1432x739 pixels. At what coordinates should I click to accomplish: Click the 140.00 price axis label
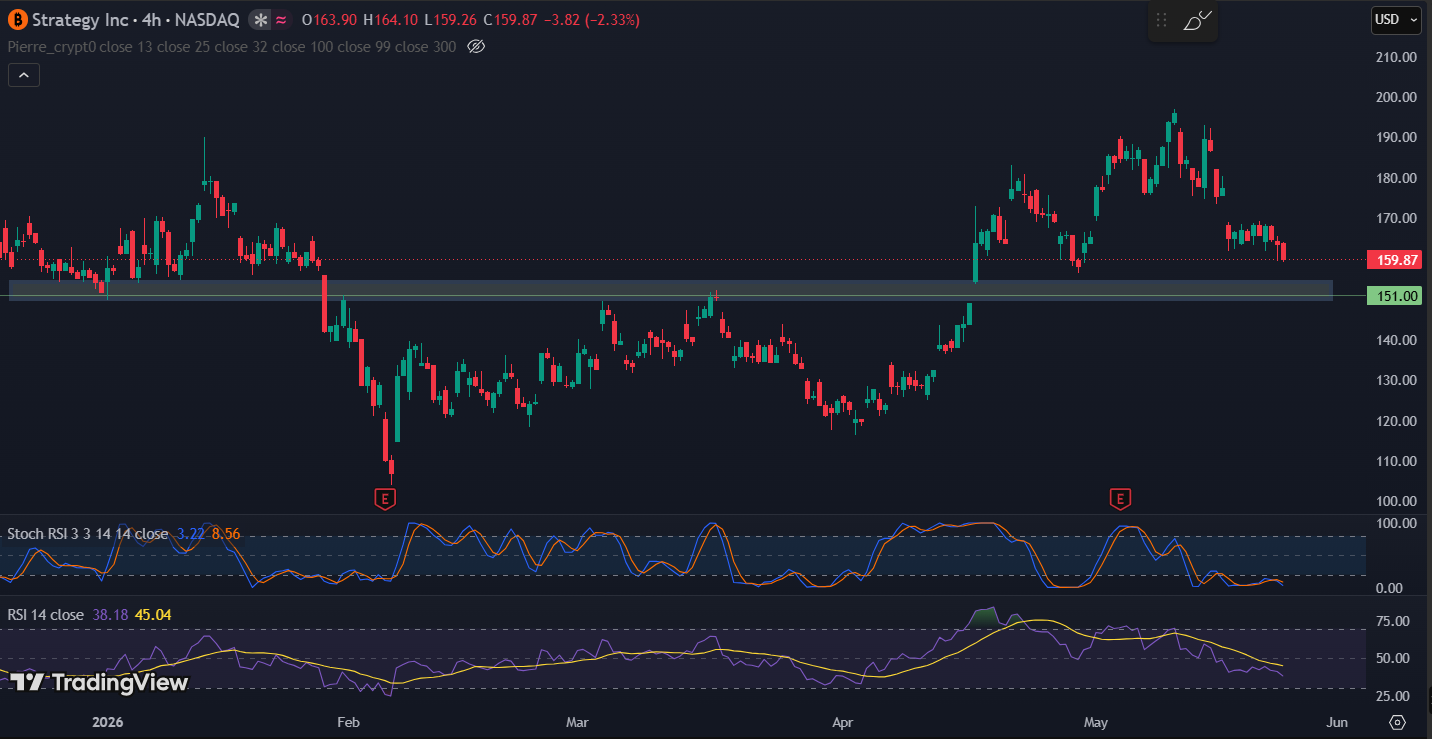[1396, 340]
